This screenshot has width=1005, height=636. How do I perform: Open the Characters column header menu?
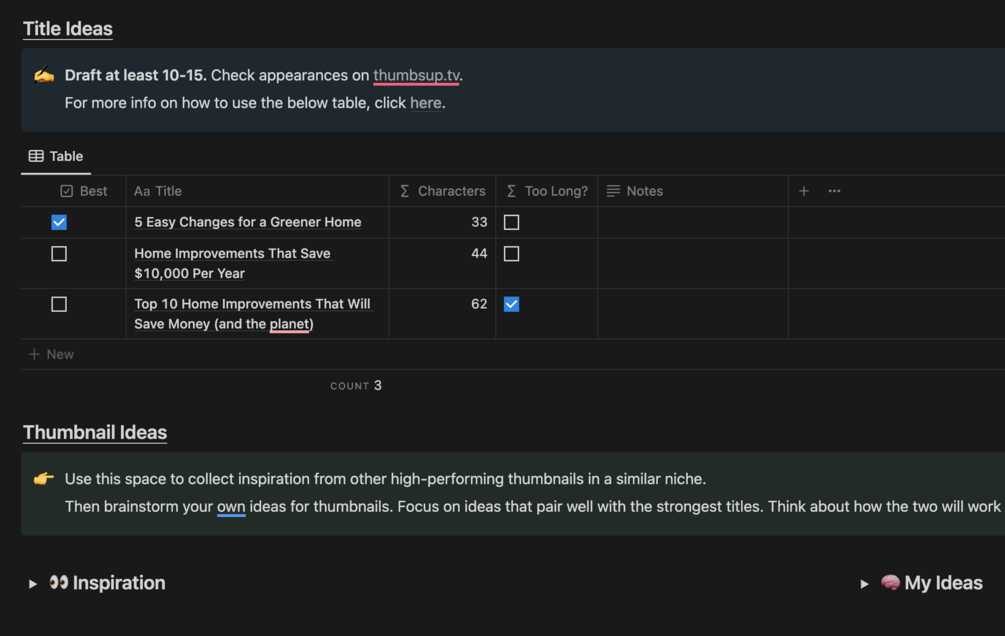(x=442, y=191)
